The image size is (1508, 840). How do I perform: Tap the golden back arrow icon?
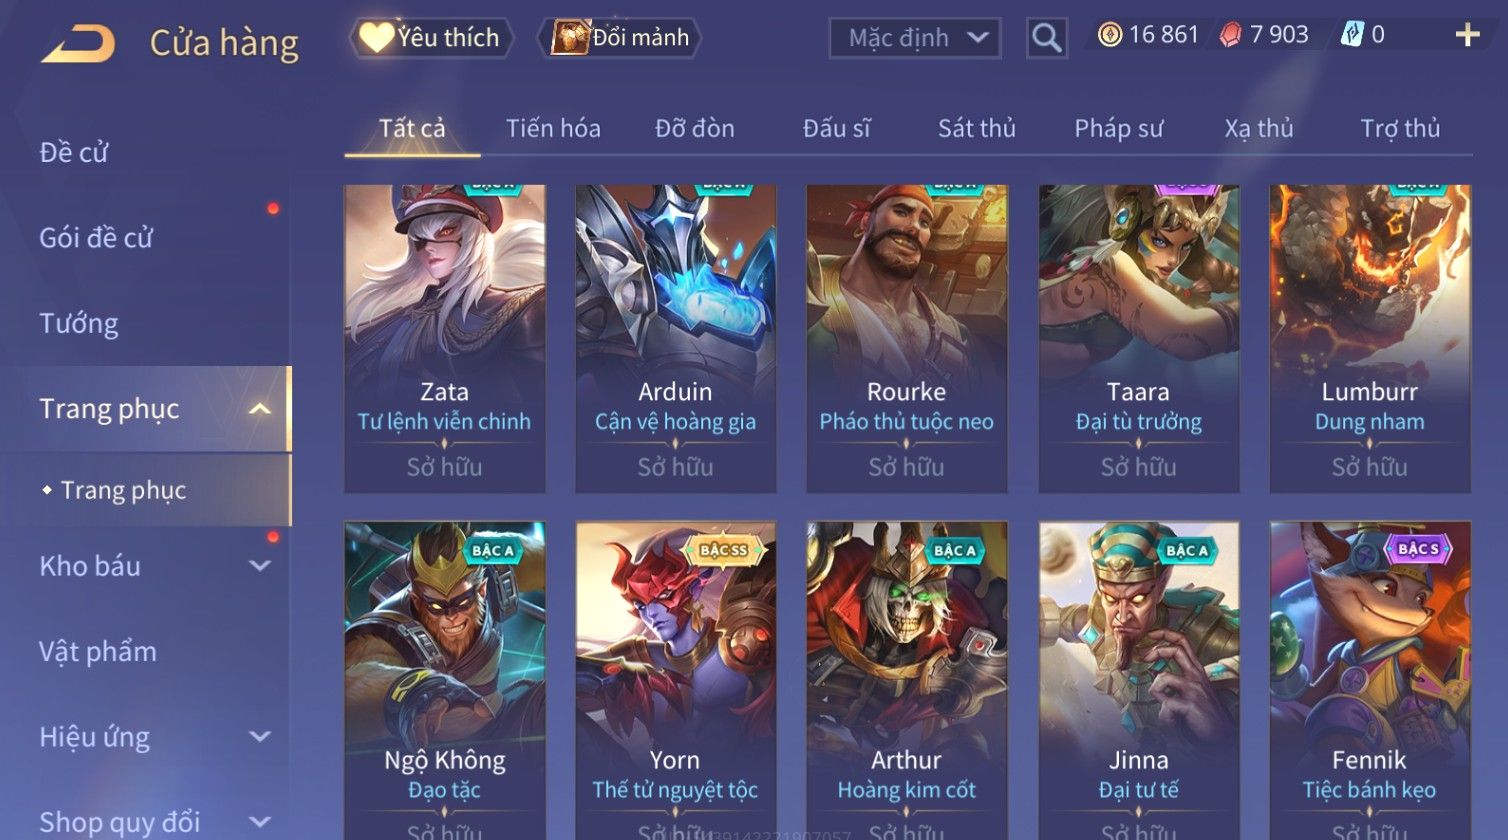tap(78, 43)
